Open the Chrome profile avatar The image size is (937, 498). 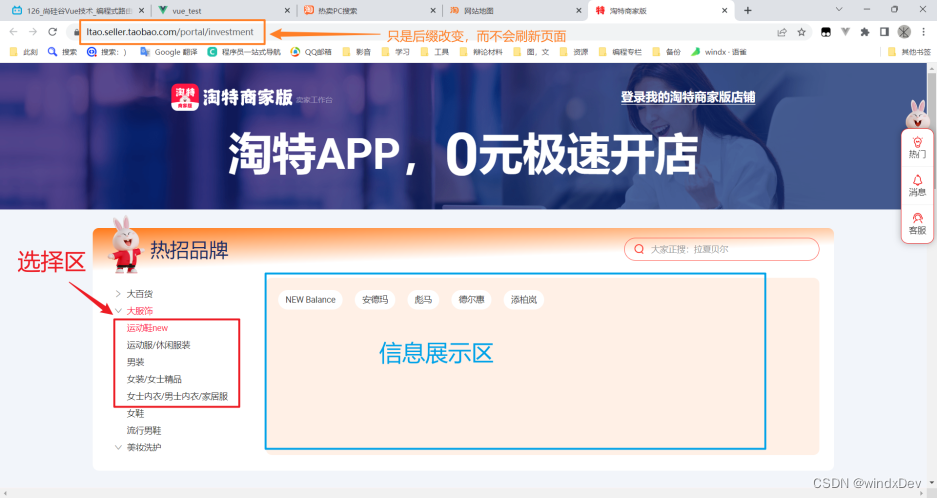coord(904,32)
